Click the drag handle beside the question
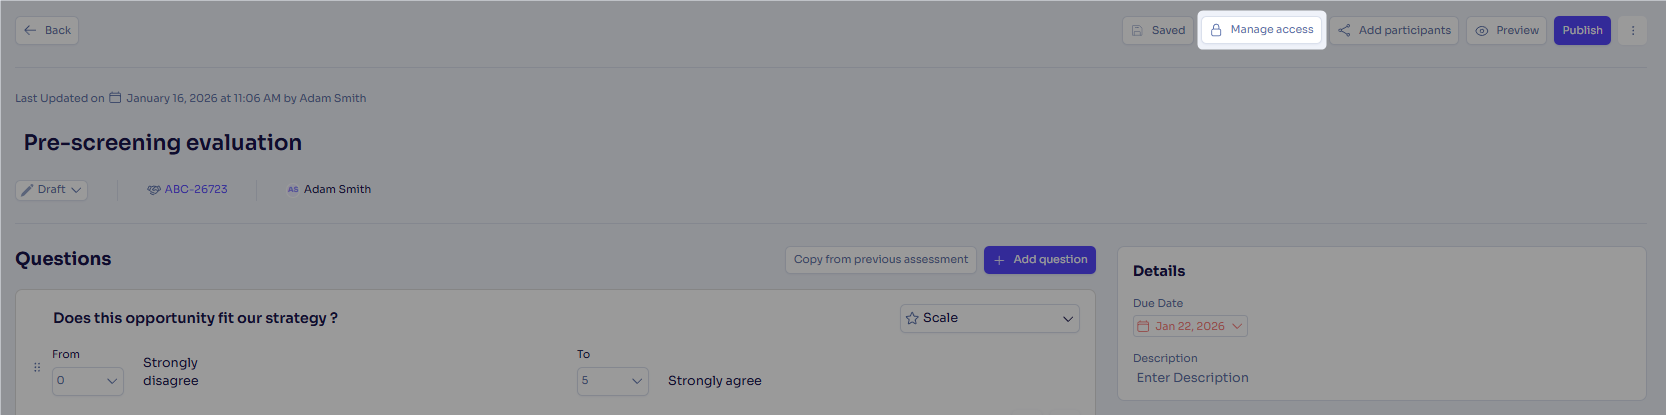The height and width of the screenshot is (415, 1666). (x=37, y=367)
